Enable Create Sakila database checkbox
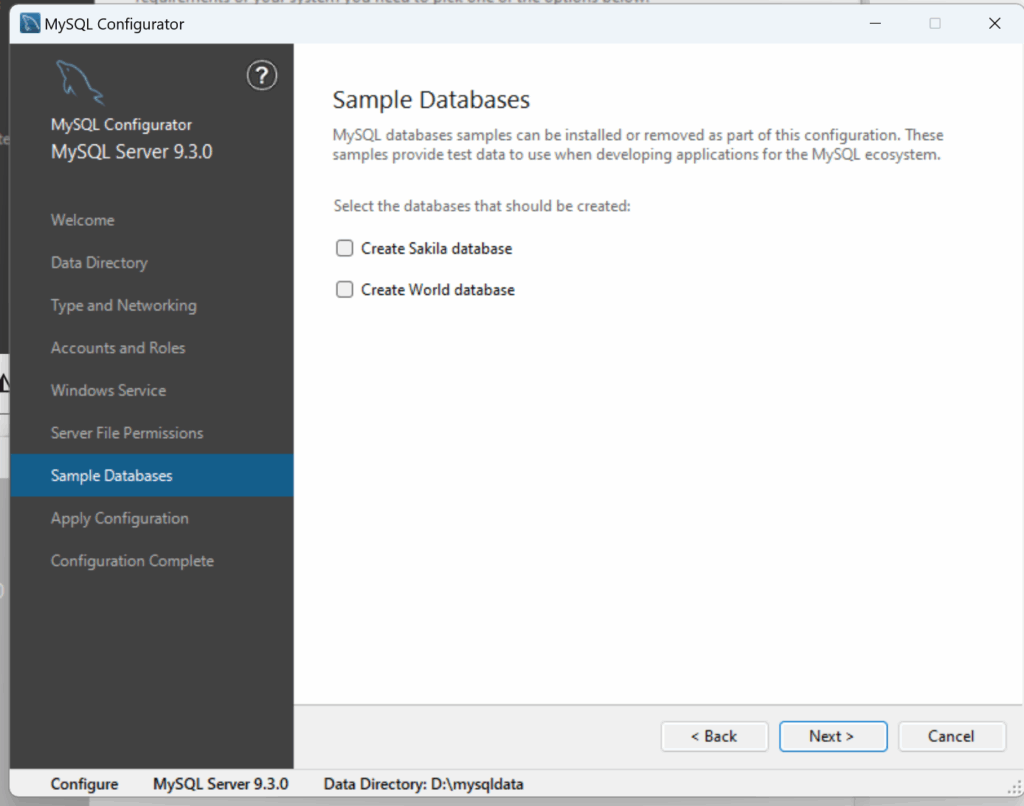This screenshot has height=806, width=1024. [345, 248]
